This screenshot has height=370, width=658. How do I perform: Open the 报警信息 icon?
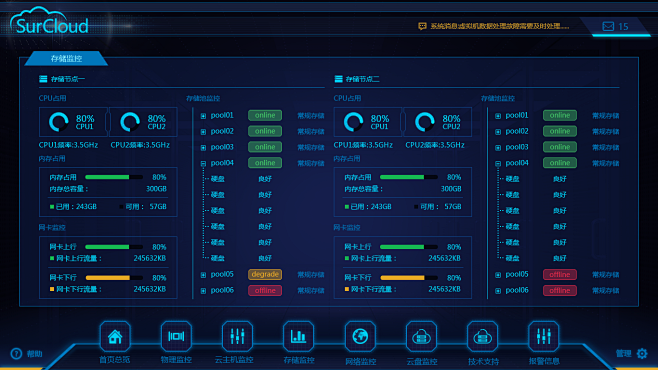[x=543, y=336]
